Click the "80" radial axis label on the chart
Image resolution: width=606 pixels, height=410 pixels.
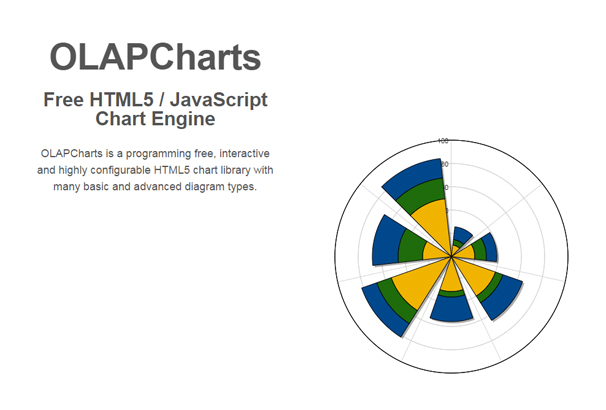pos(445,164)
